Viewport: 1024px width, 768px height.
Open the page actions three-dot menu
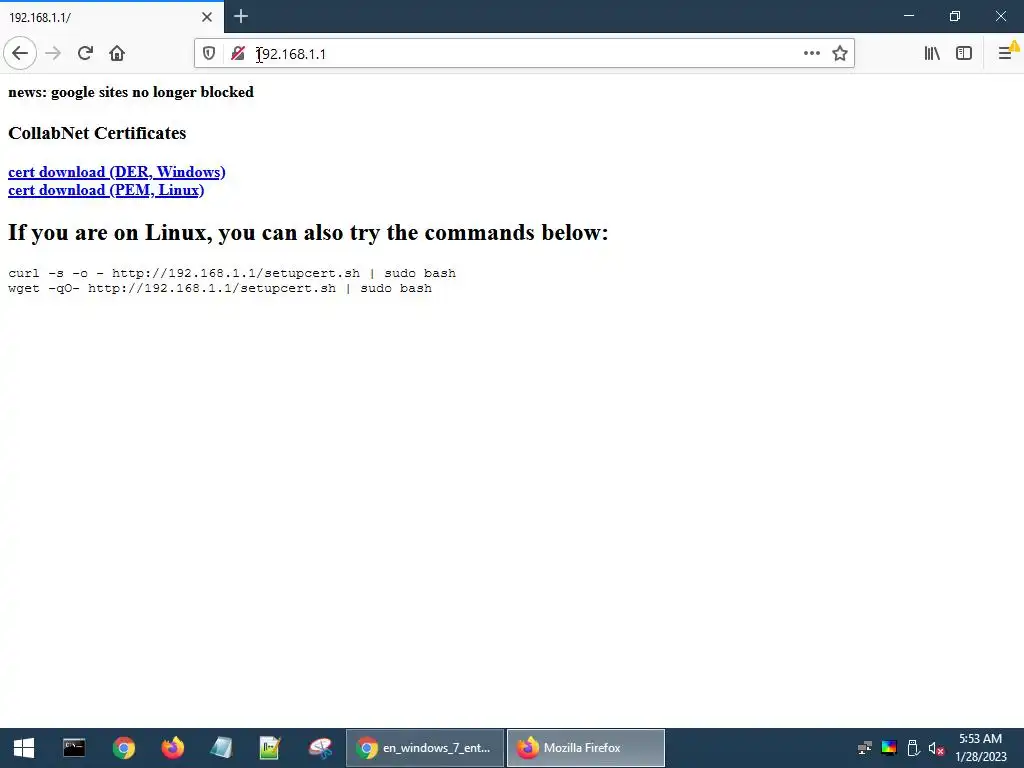812,53
